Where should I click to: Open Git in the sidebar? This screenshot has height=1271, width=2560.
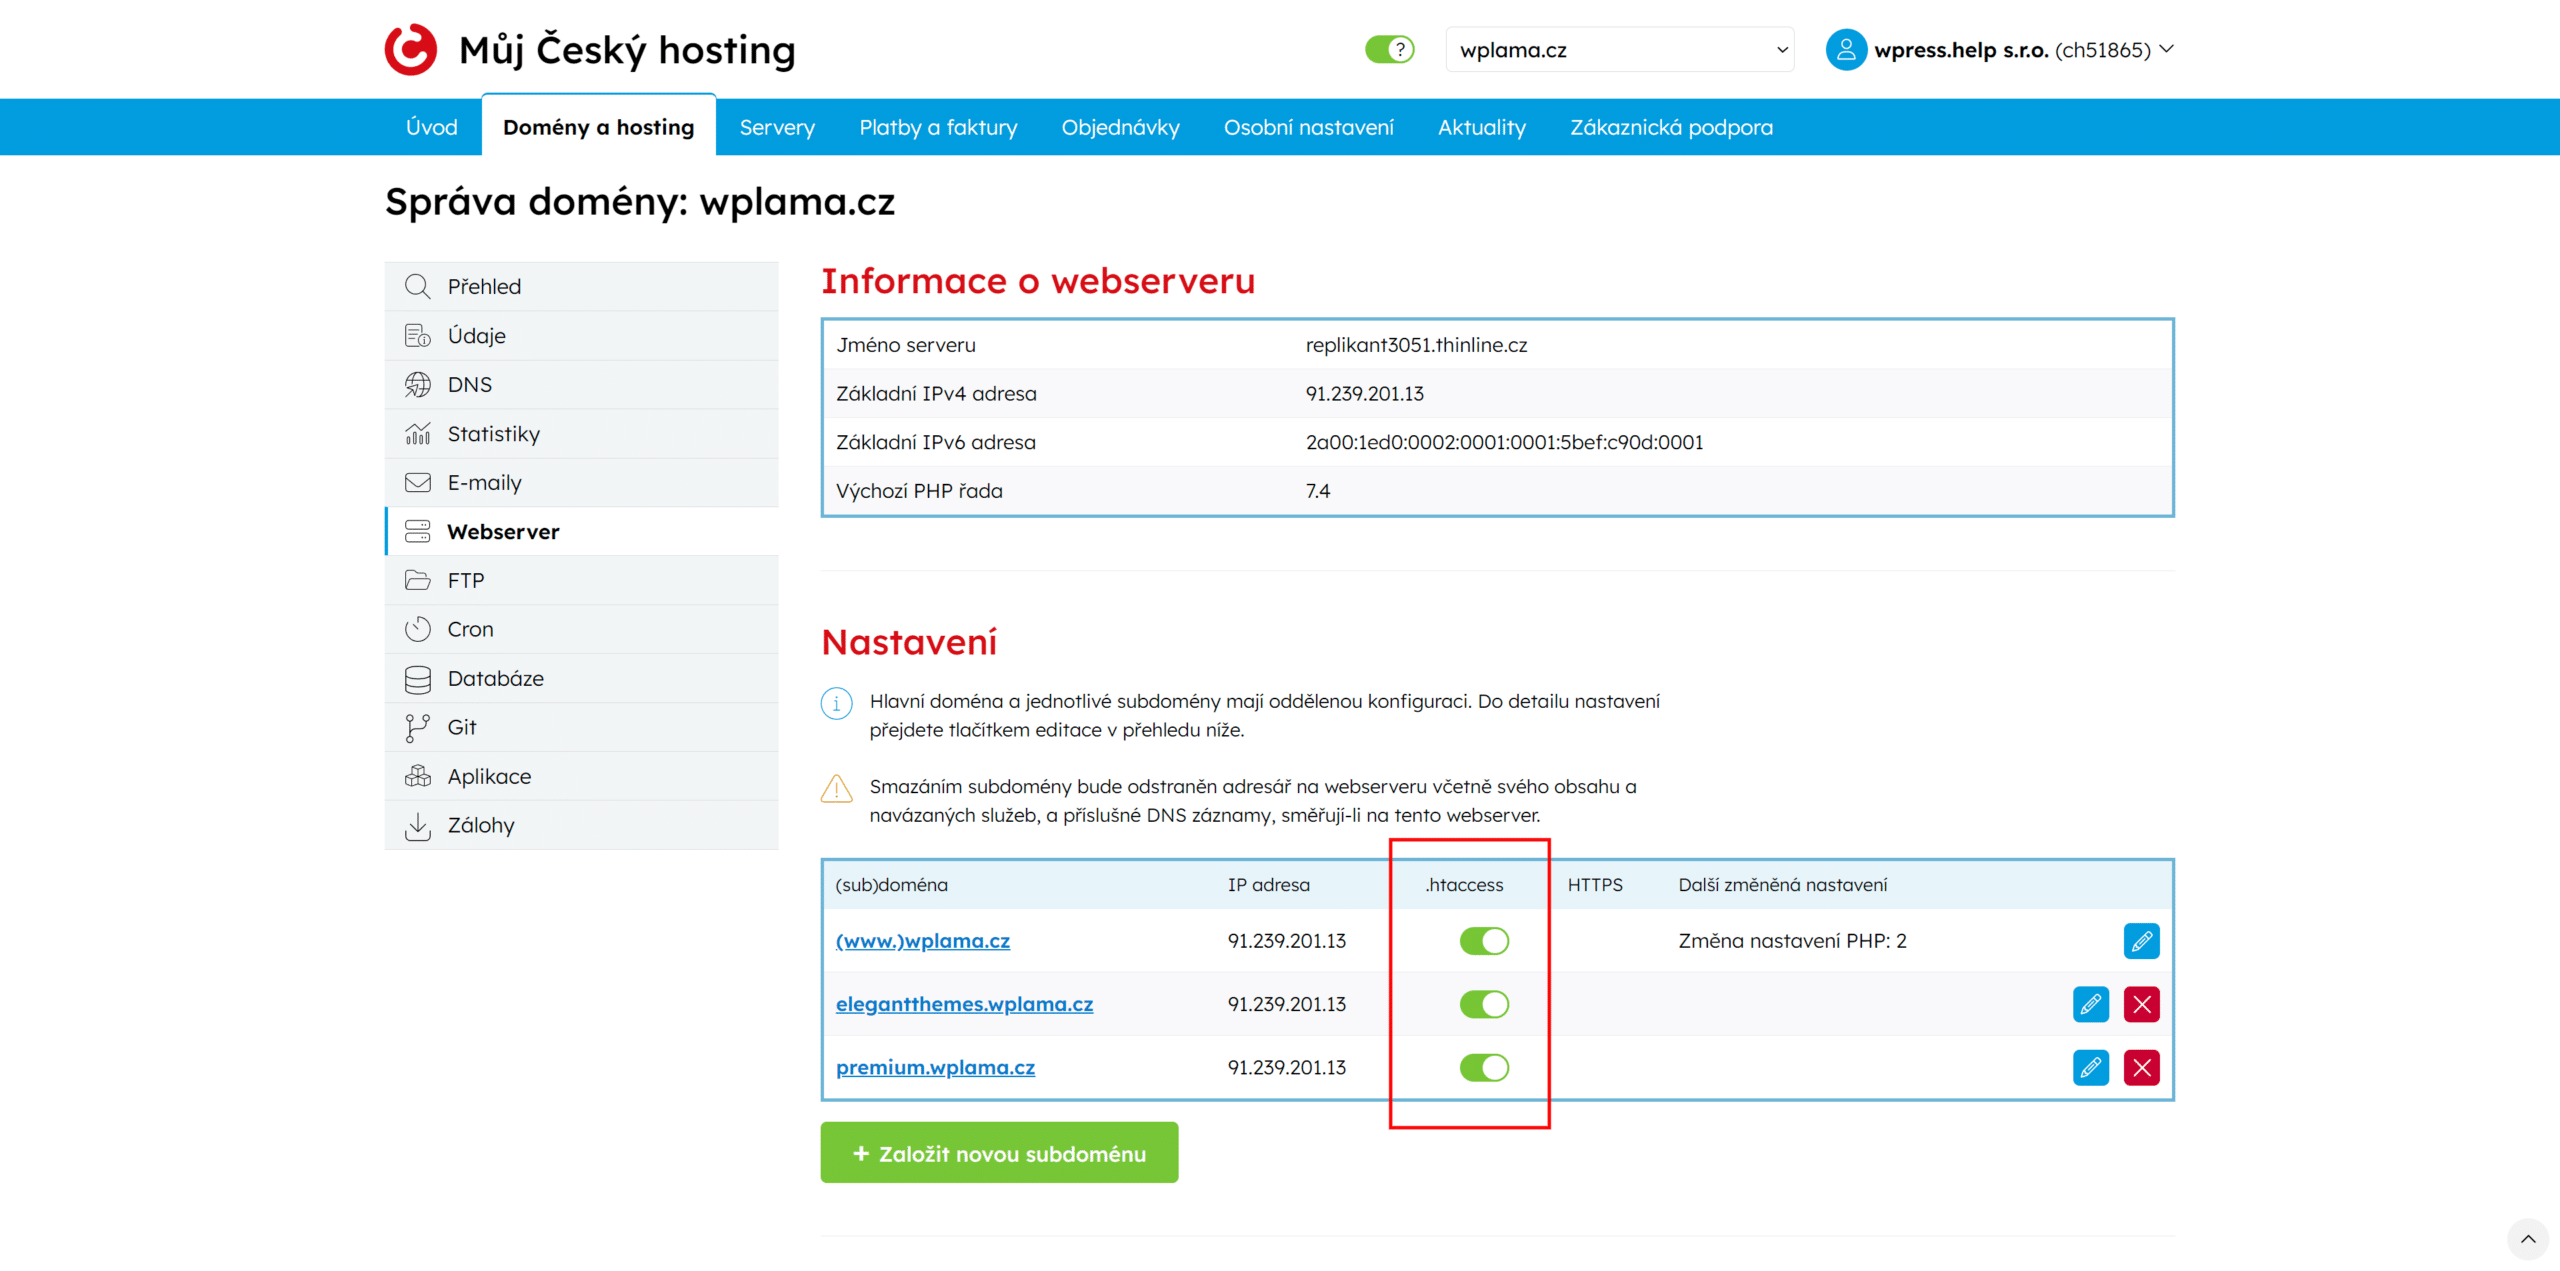click(x=581, y=727)
